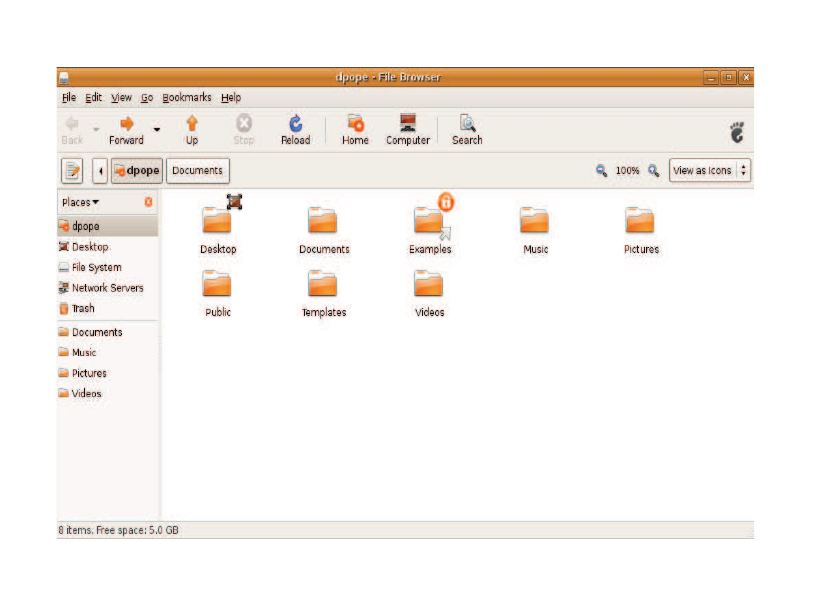Click the Reload toolbar icon
Screen dimensions: 839x595
pos(295,129)
